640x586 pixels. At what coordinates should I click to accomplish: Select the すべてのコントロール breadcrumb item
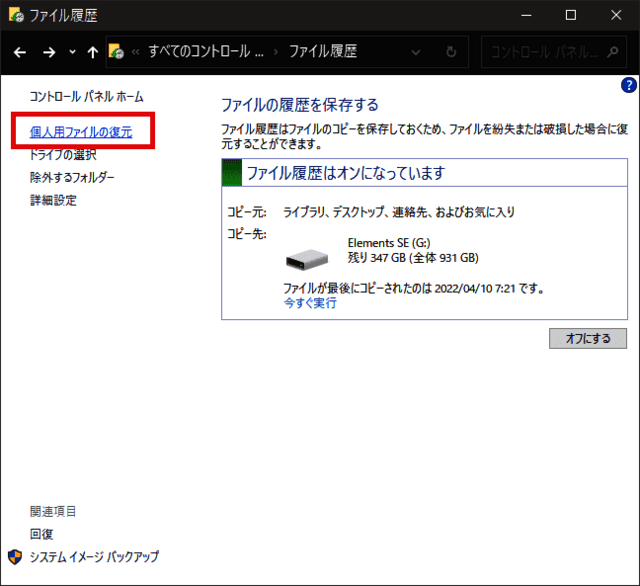tap(205, 52)
